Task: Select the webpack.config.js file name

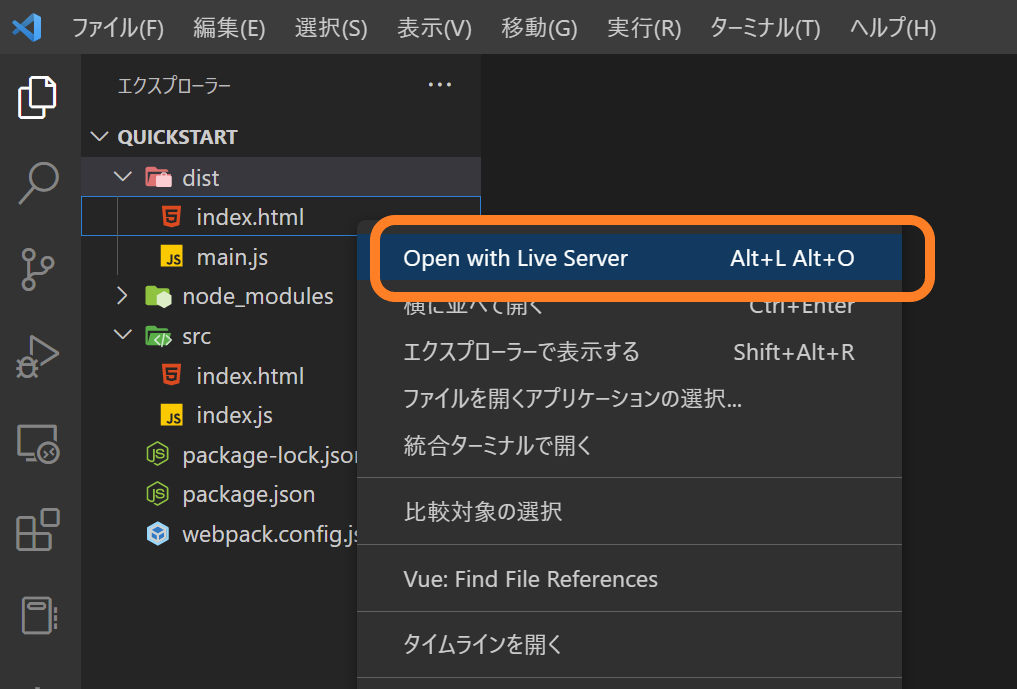Action: click(270, 535)
